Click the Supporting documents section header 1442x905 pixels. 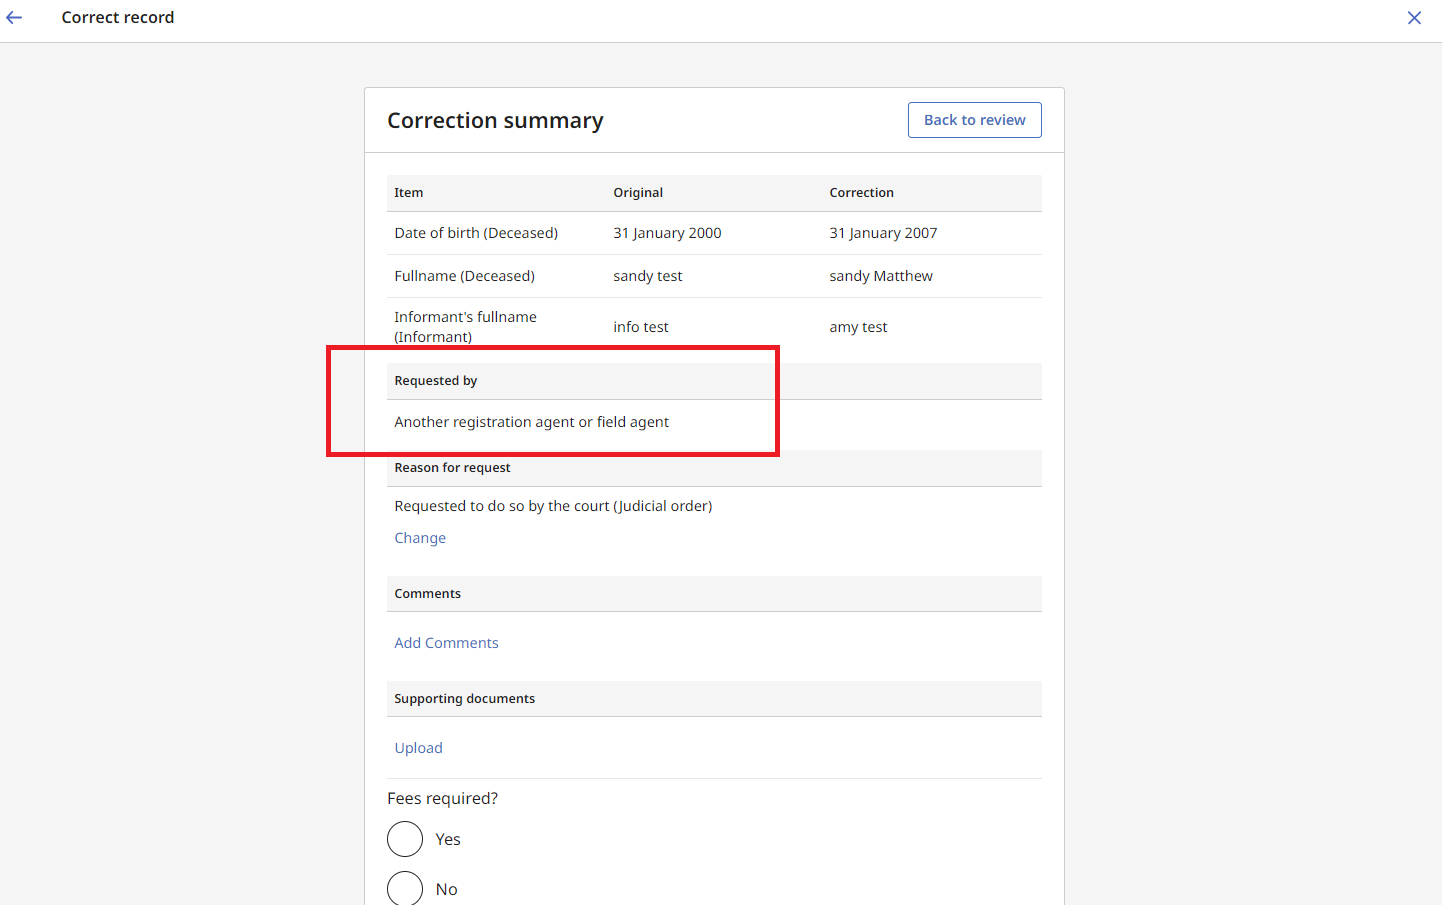pos(464,698)
